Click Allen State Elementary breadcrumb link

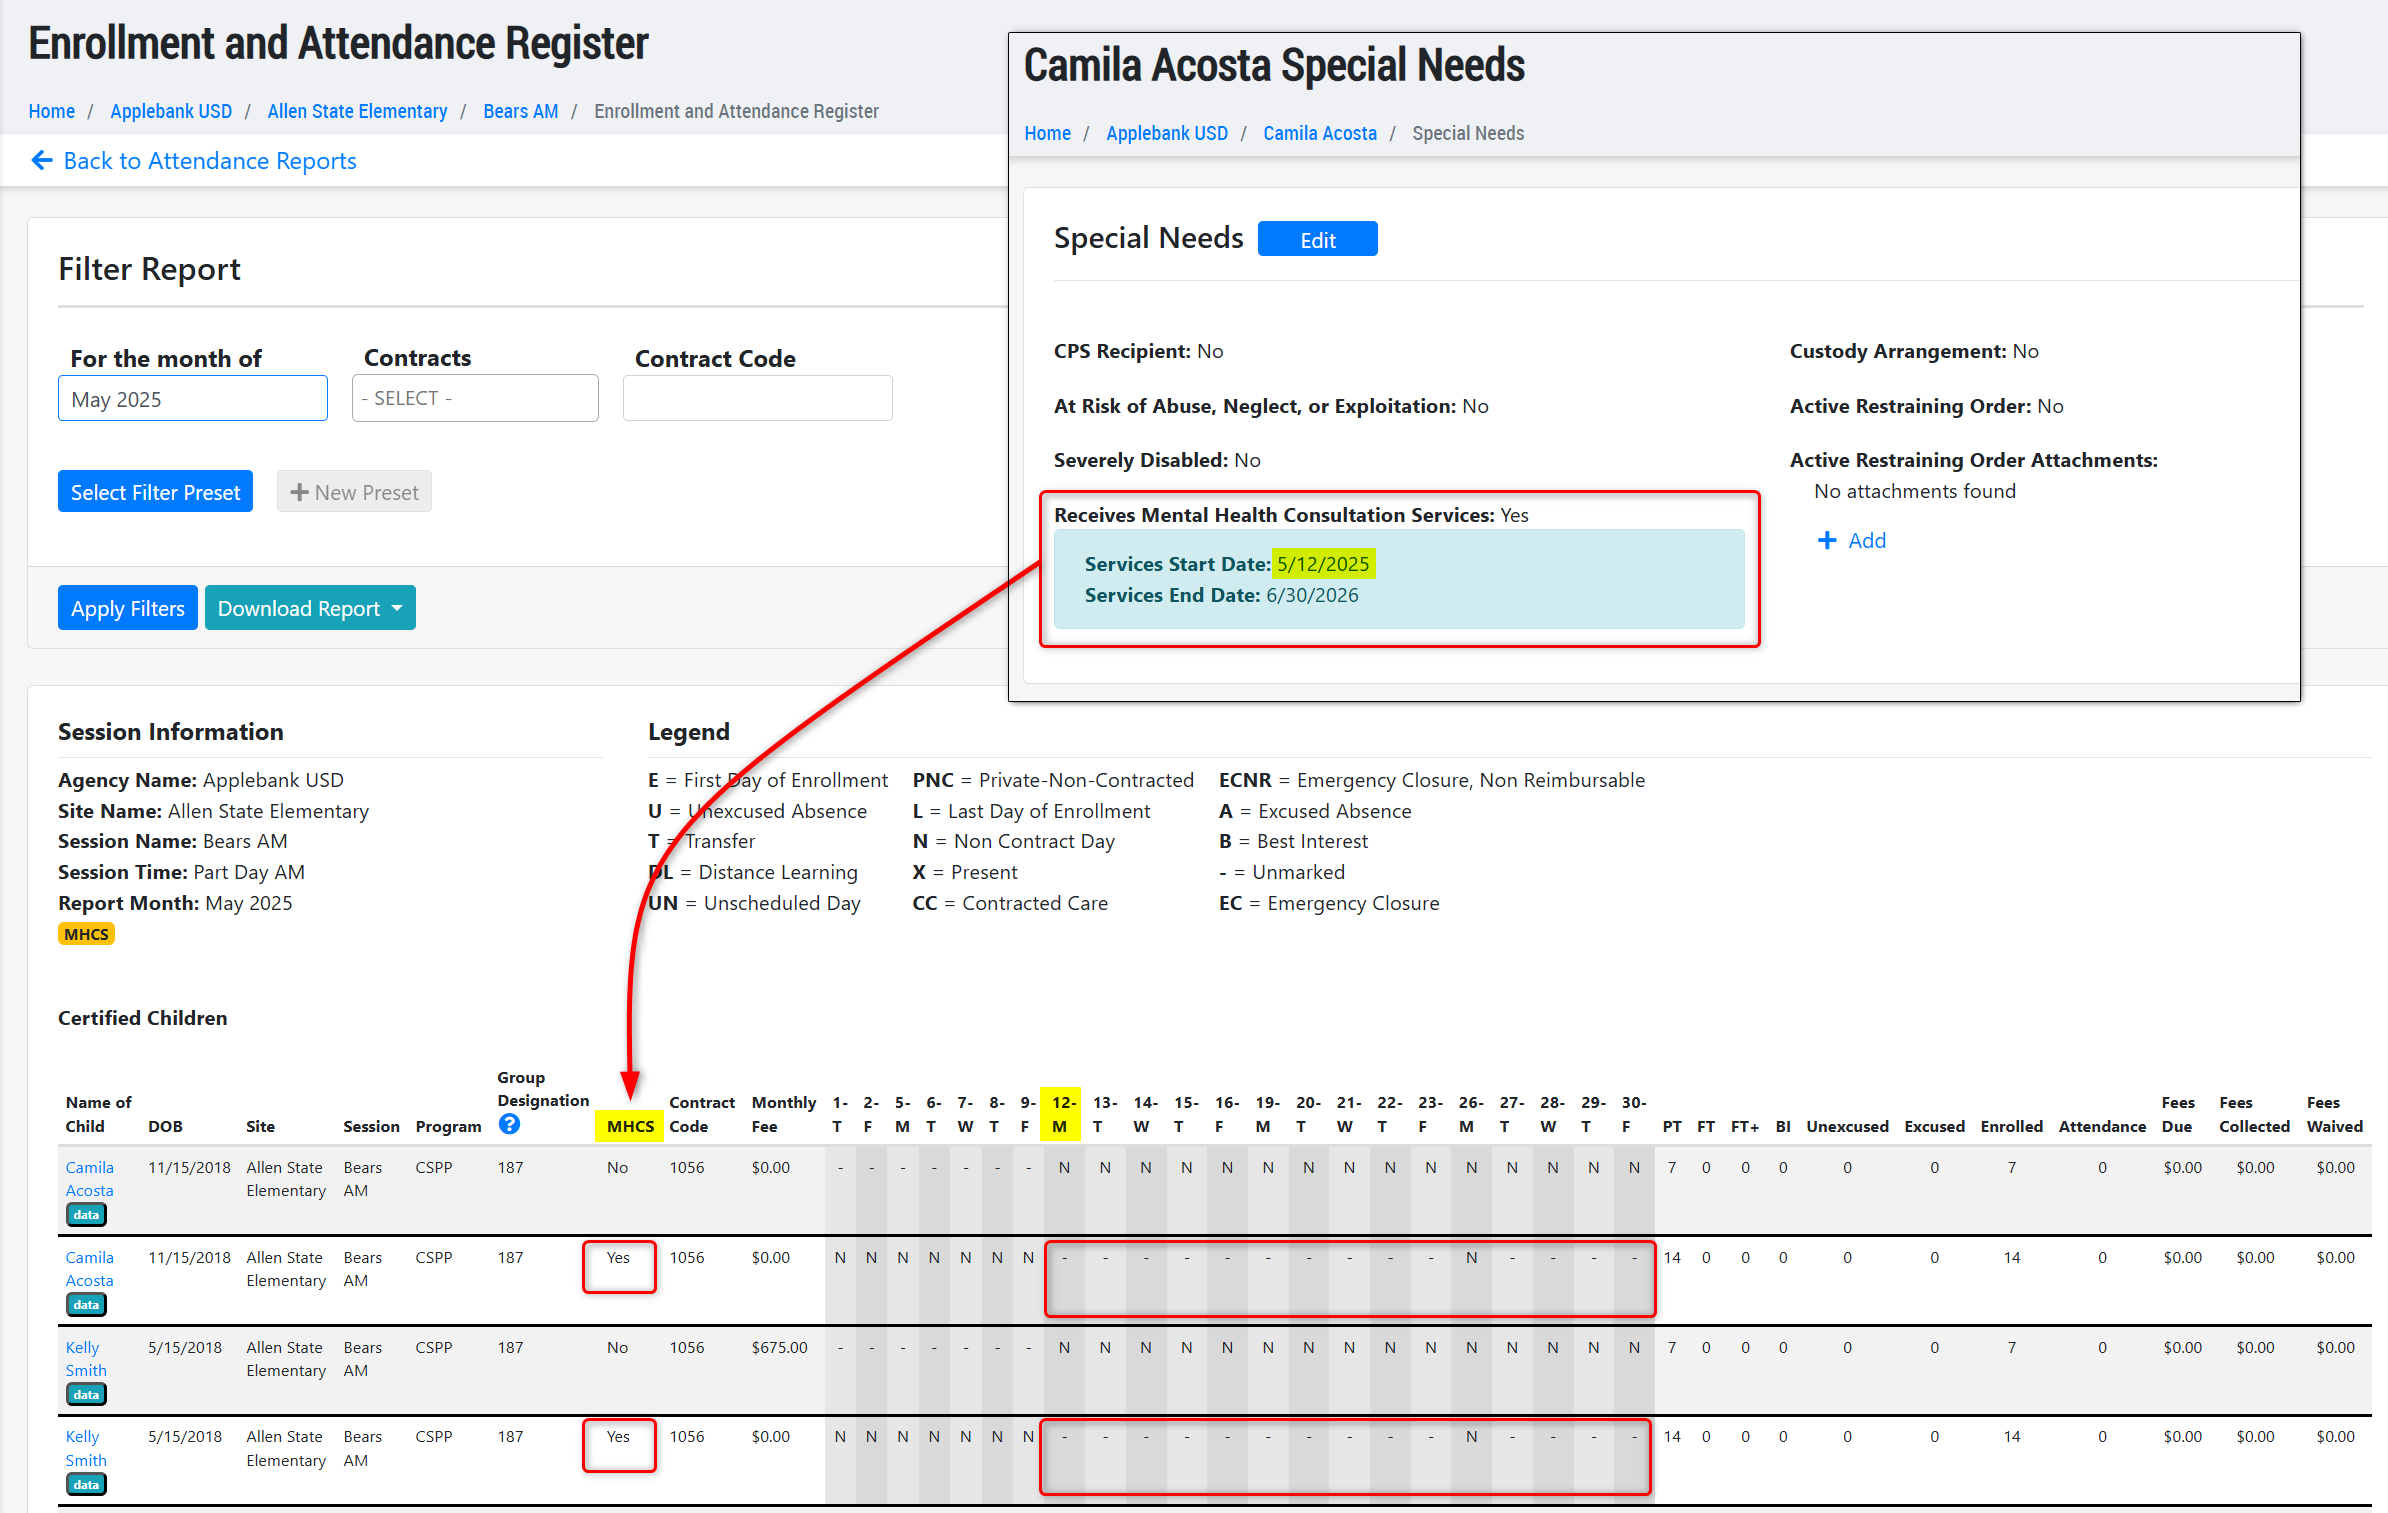(357, 111)
